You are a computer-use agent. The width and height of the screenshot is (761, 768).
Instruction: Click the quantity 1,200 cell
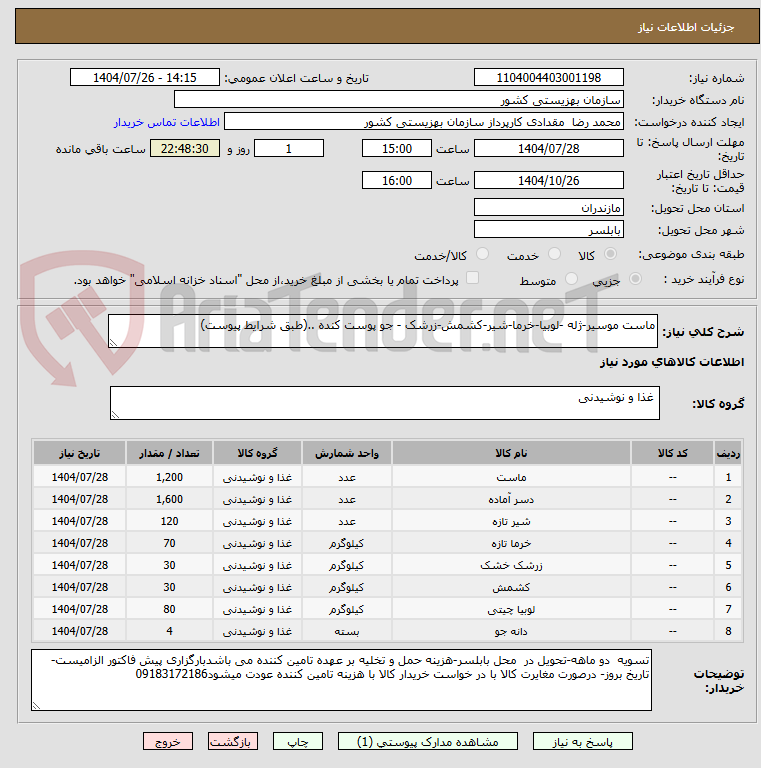pos(169,477)
